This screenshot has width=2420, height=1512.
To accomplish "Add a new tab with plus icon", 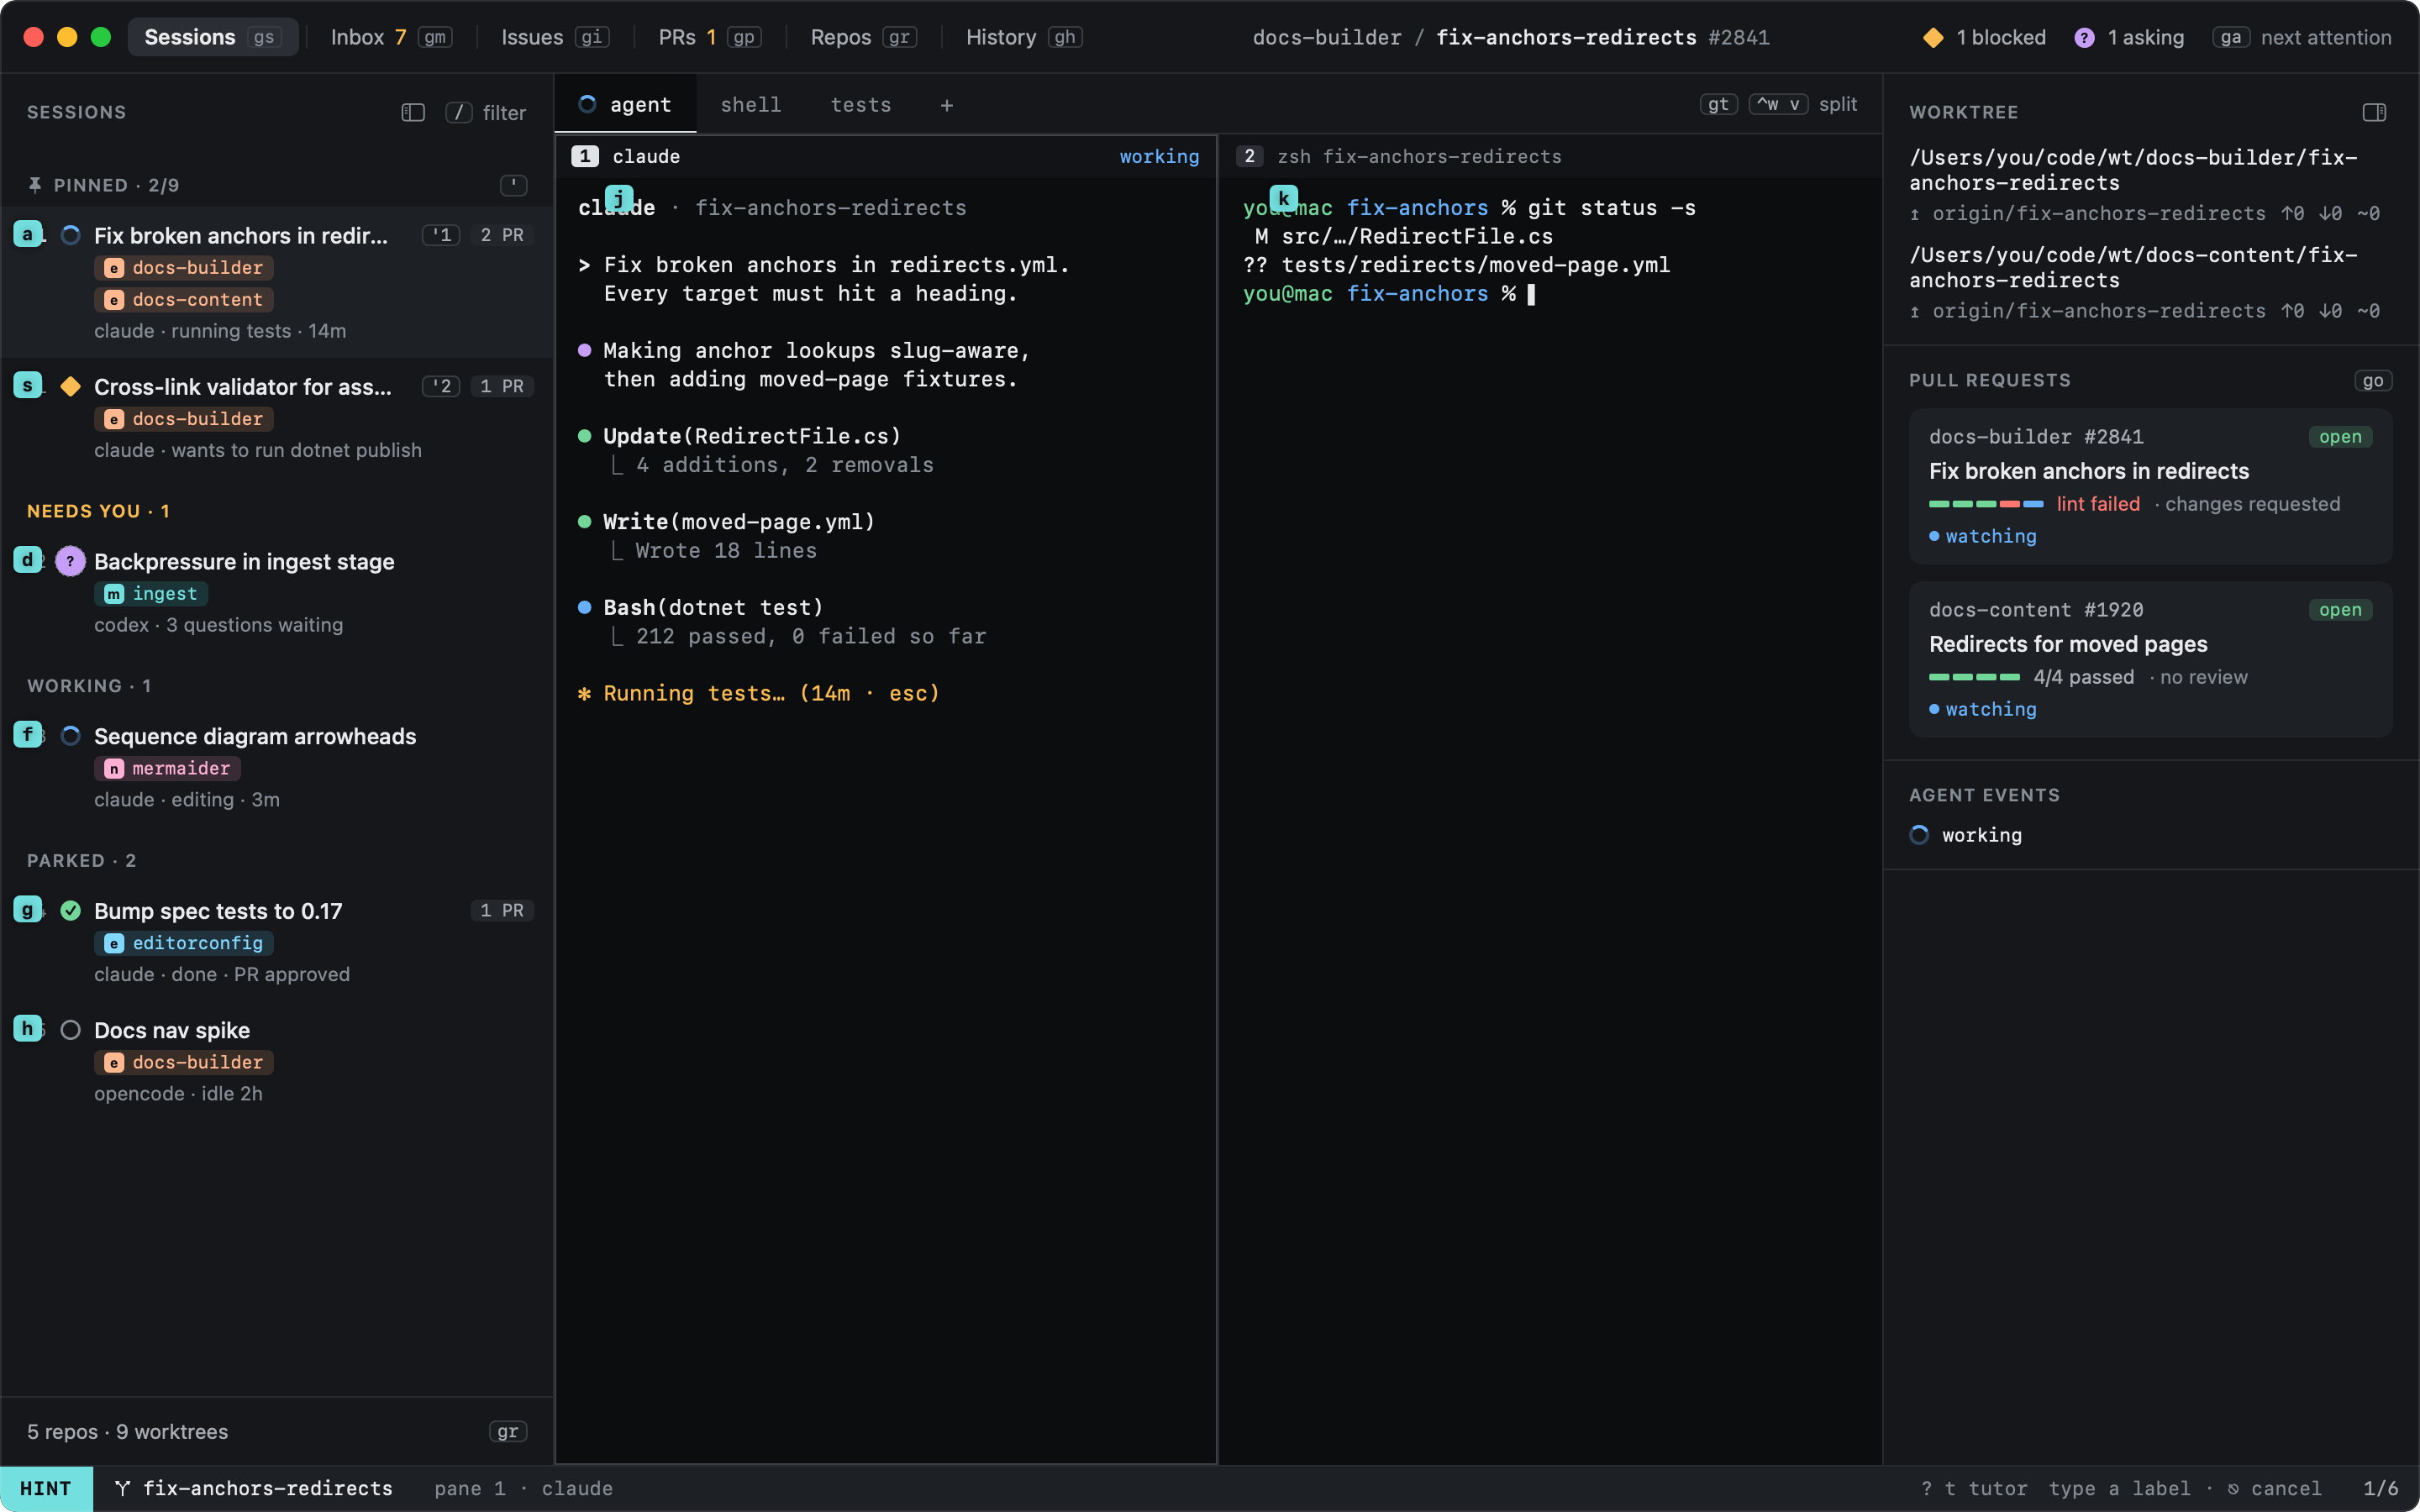I will 946,105.
